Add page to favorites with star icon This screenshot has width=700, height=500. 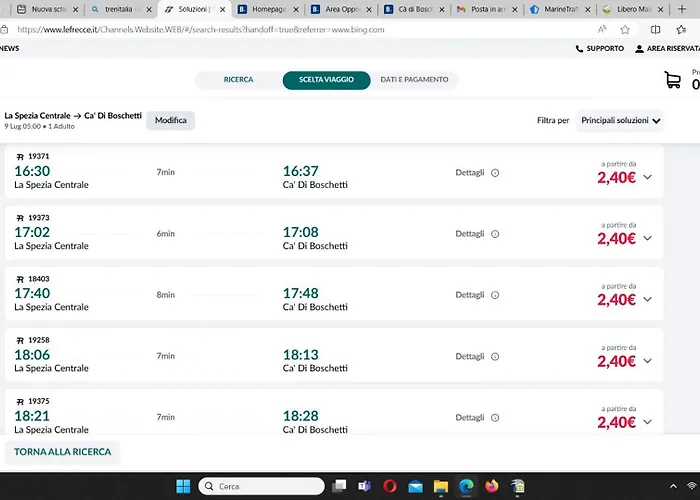click(626, 30)
